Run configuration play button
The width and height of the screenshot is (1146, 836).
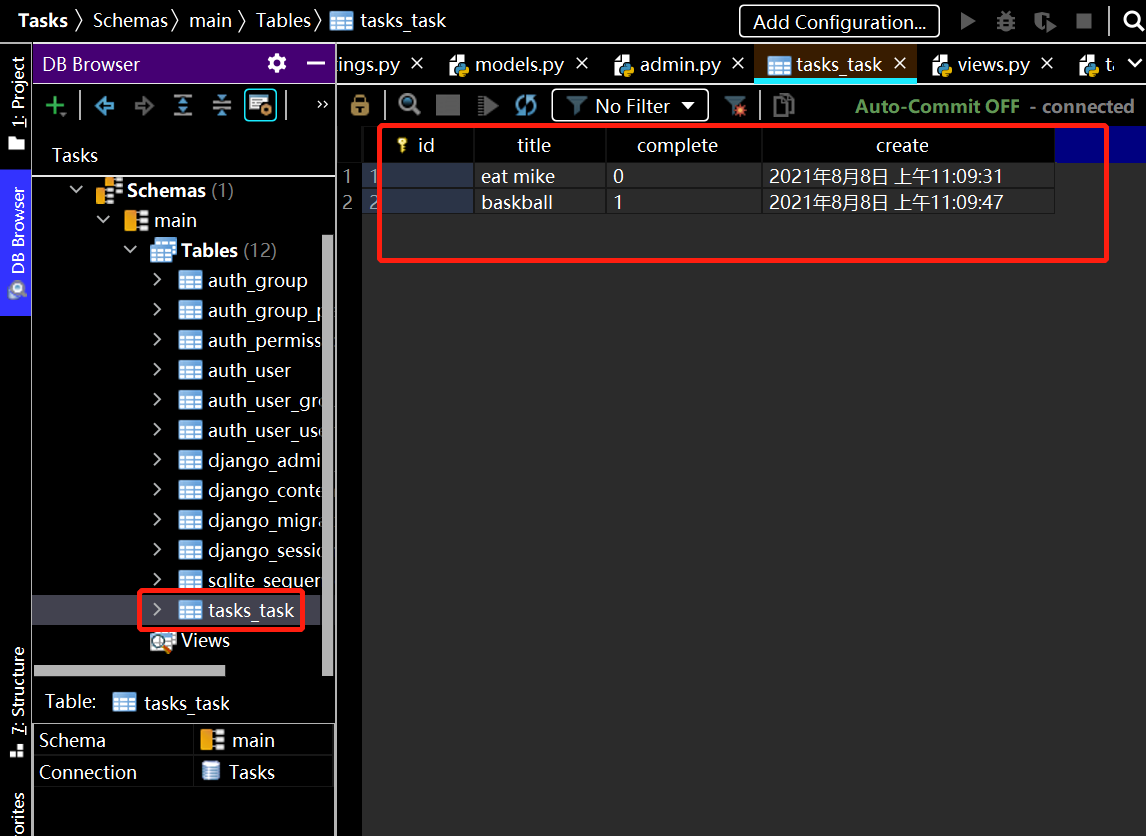coord(968,21)
